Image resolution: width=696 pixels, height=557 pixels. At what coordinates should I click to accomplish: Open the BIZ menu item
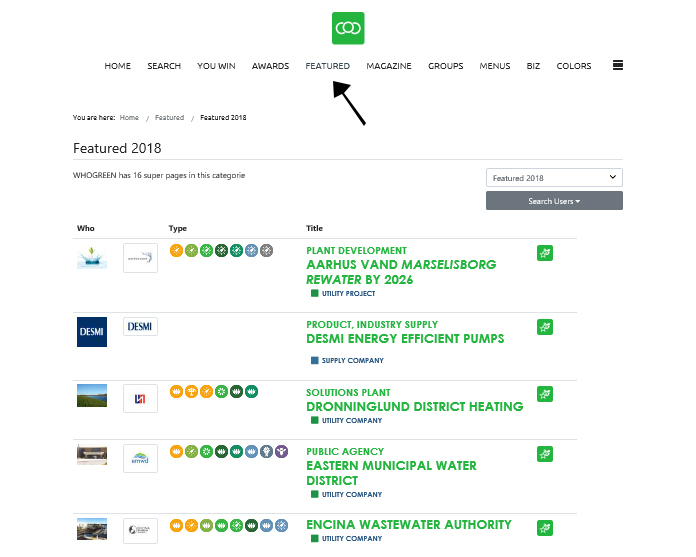pyautogui.click(x=533, y=66)
